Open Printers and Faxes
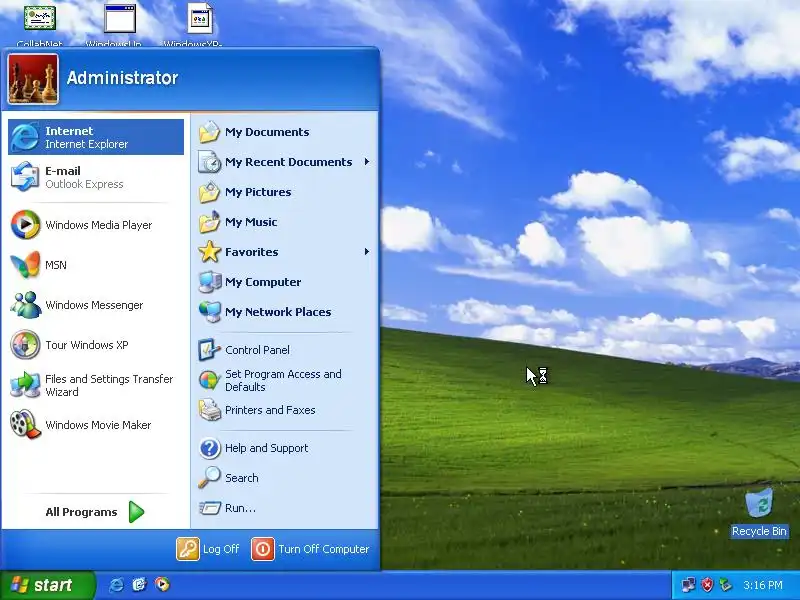The image size is (800, 600). 284,410
